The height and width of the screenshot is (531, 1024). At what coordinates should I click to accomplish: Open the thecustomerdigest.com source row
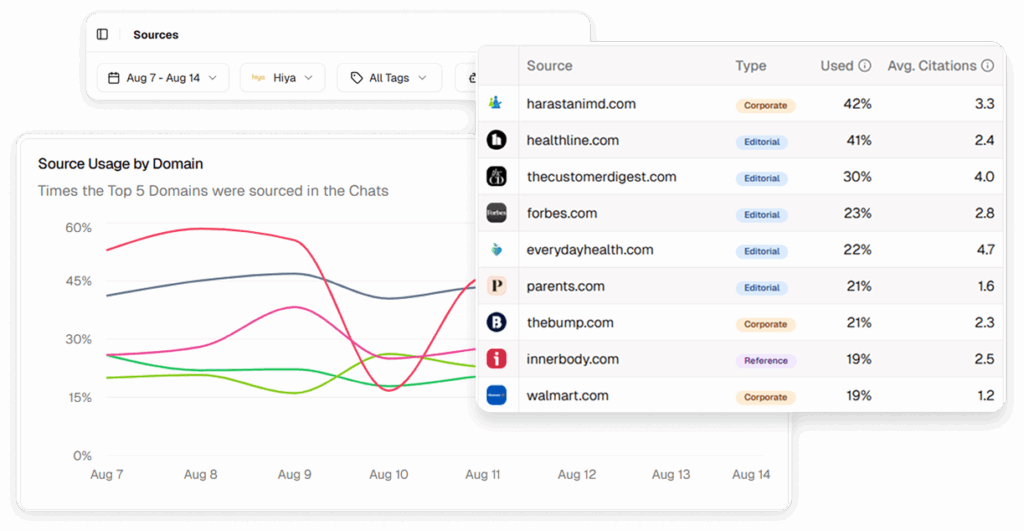741,177
